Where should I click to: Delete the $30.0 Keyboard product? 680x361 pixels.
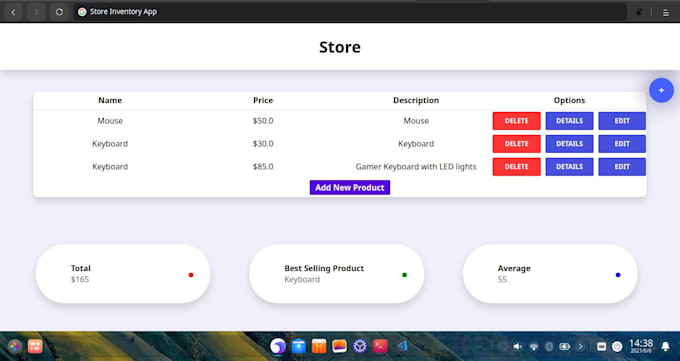pos(517,144)
